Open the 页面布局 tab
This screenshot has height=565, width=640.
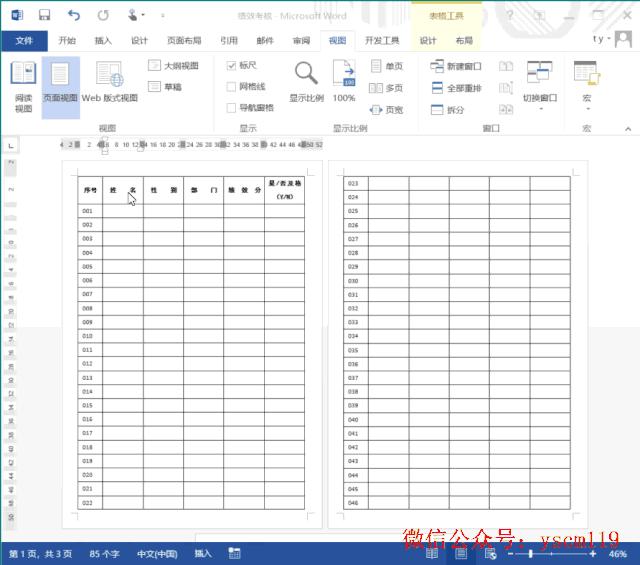184,40
